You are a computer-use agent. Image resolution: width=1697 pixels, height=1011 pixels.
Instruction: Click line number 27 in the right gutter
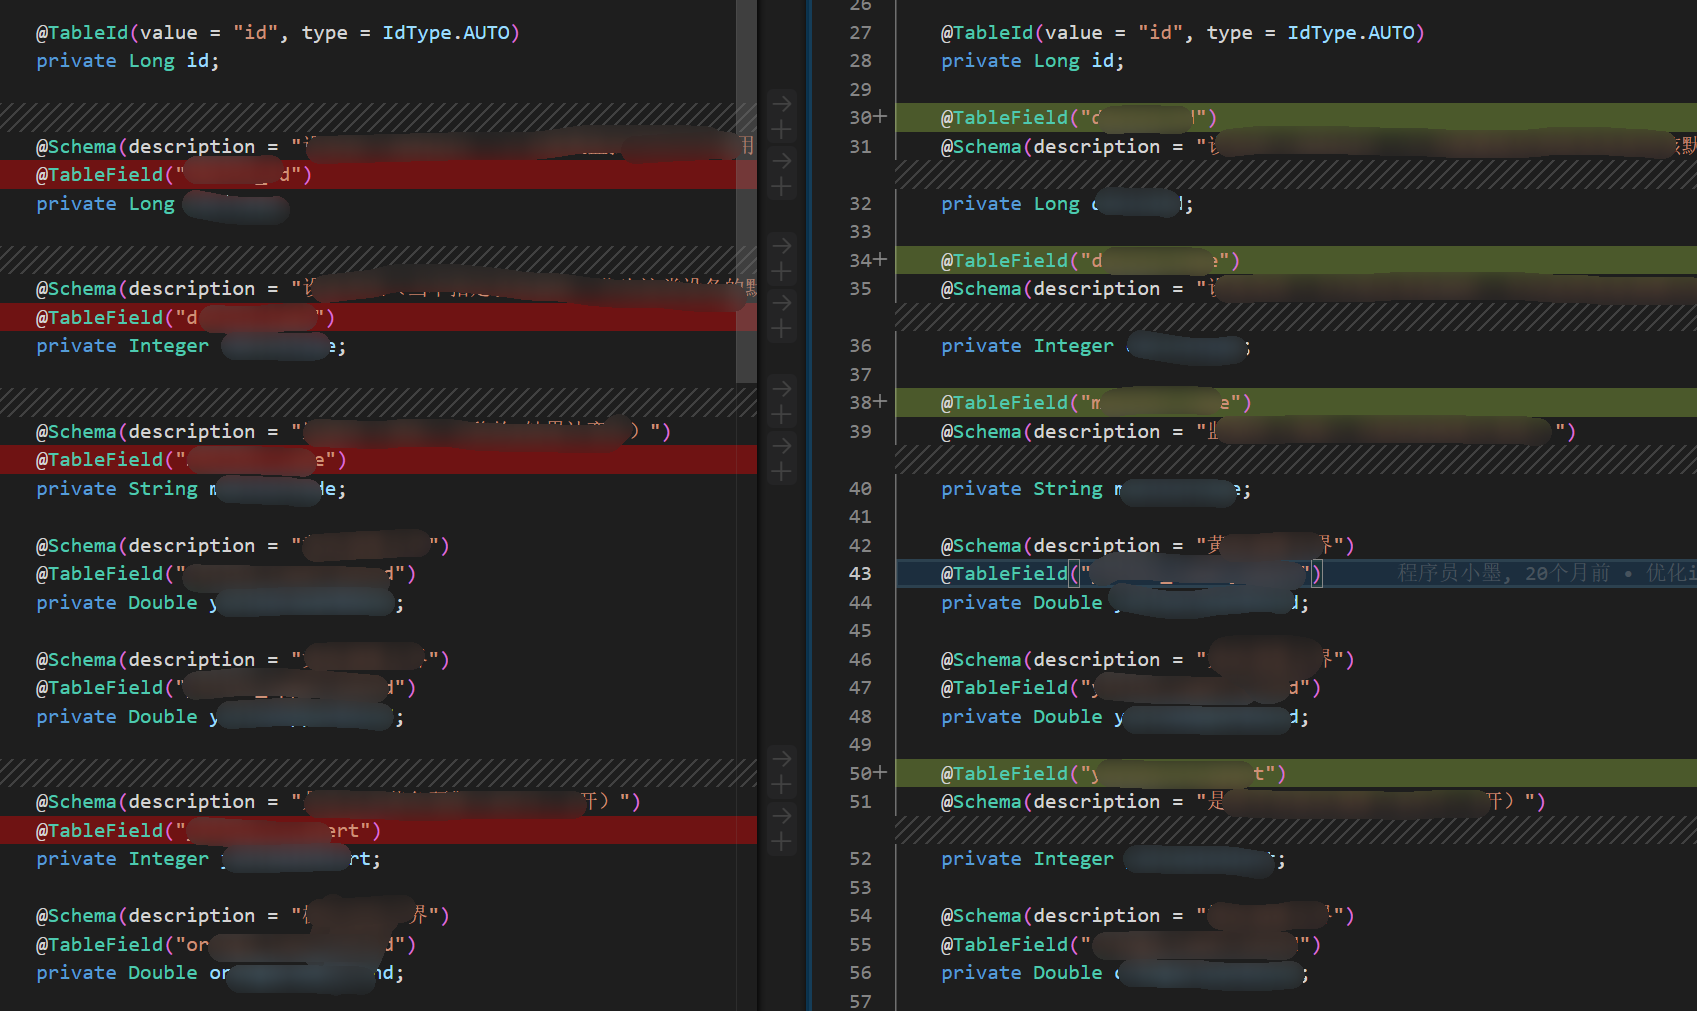860,33
